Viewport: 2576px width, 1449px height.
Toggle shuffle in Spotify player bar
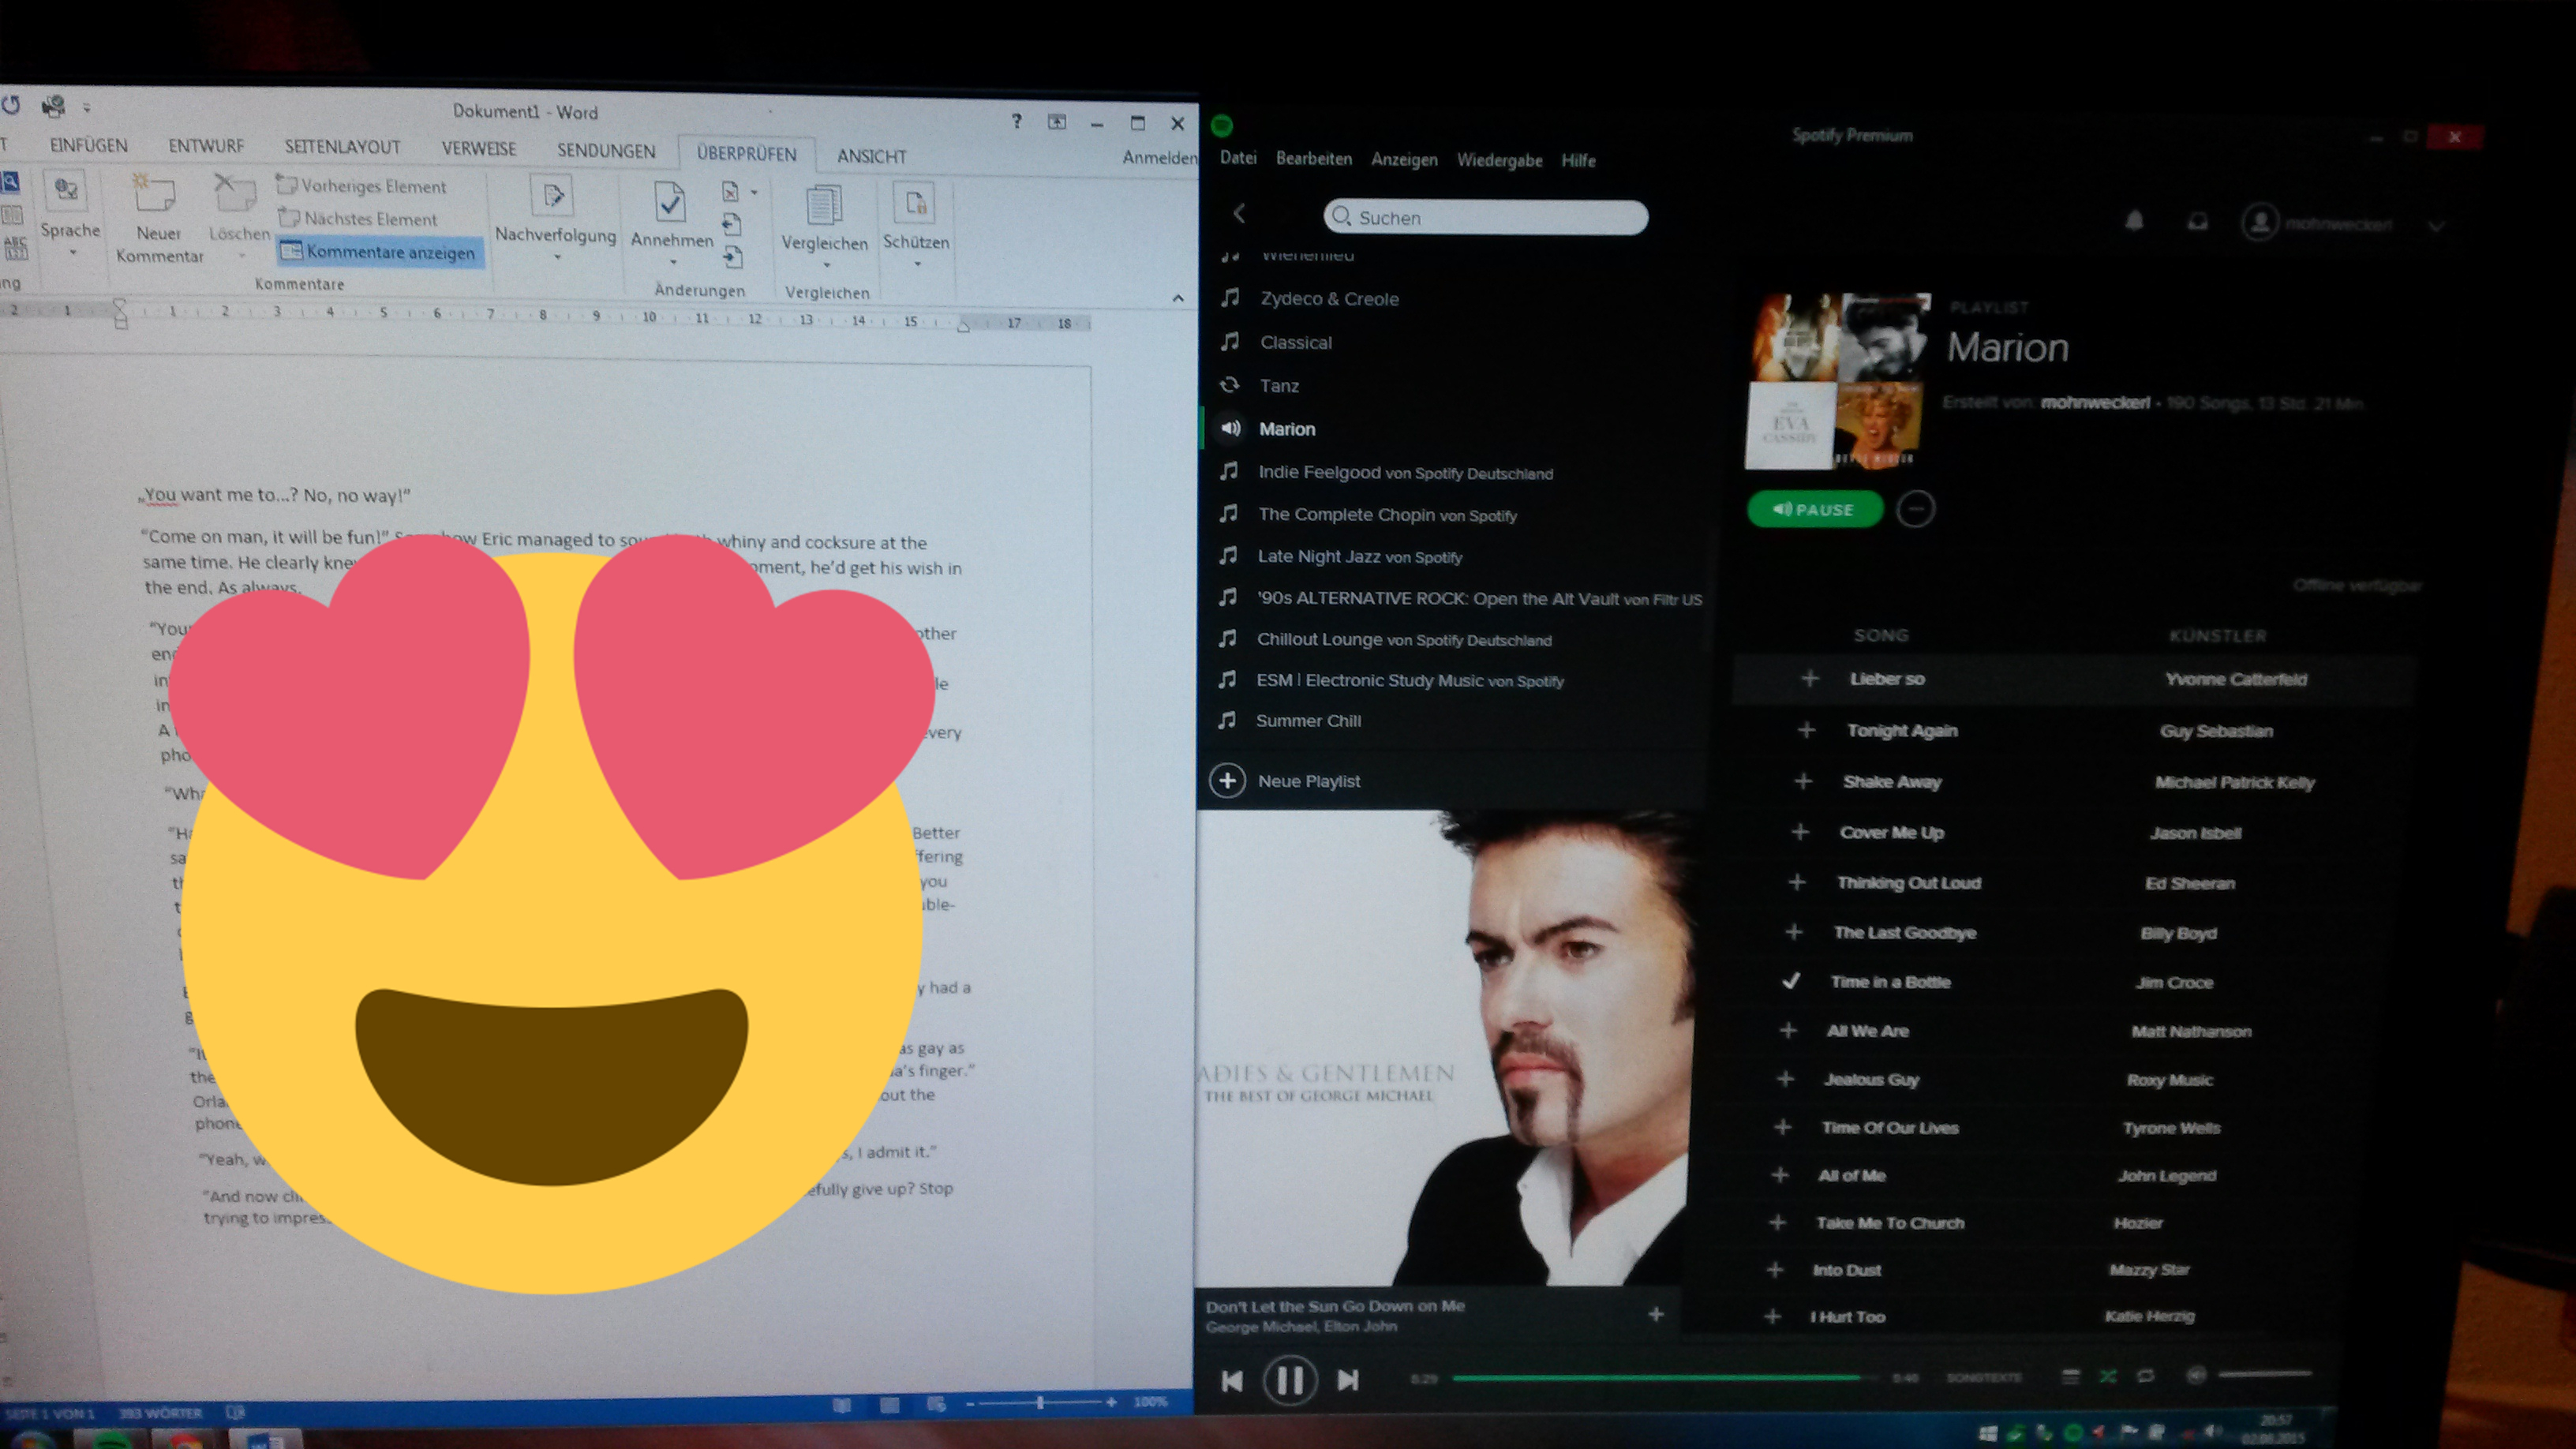2108,1377
